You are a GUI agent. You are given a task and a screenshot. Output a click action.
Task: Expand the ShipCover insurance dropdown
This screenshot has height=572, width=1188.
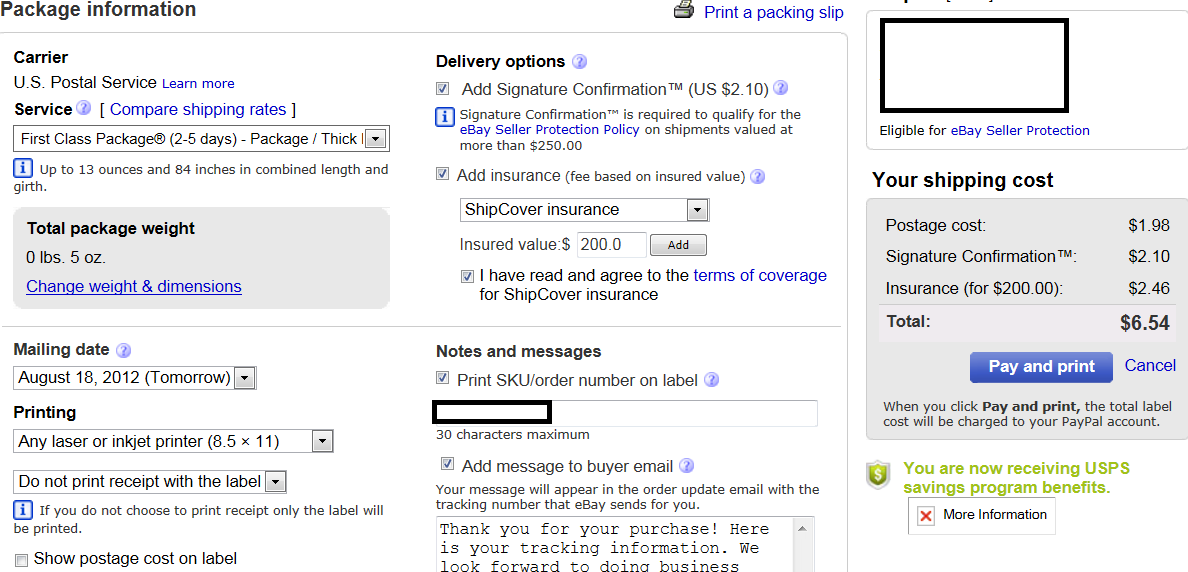tap(697, 210)
